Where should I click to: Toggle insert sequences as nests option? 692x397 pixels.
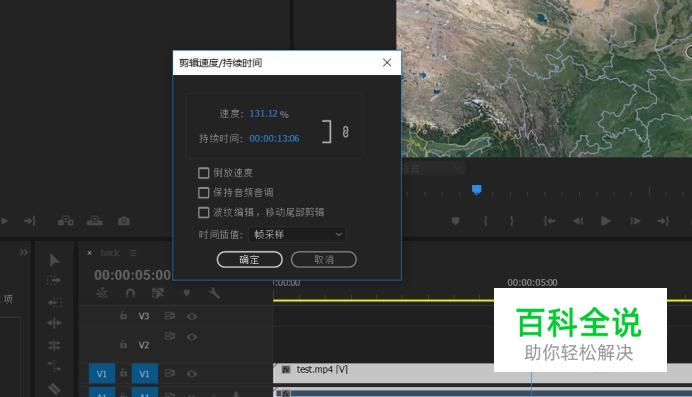(x=102, y=293)
